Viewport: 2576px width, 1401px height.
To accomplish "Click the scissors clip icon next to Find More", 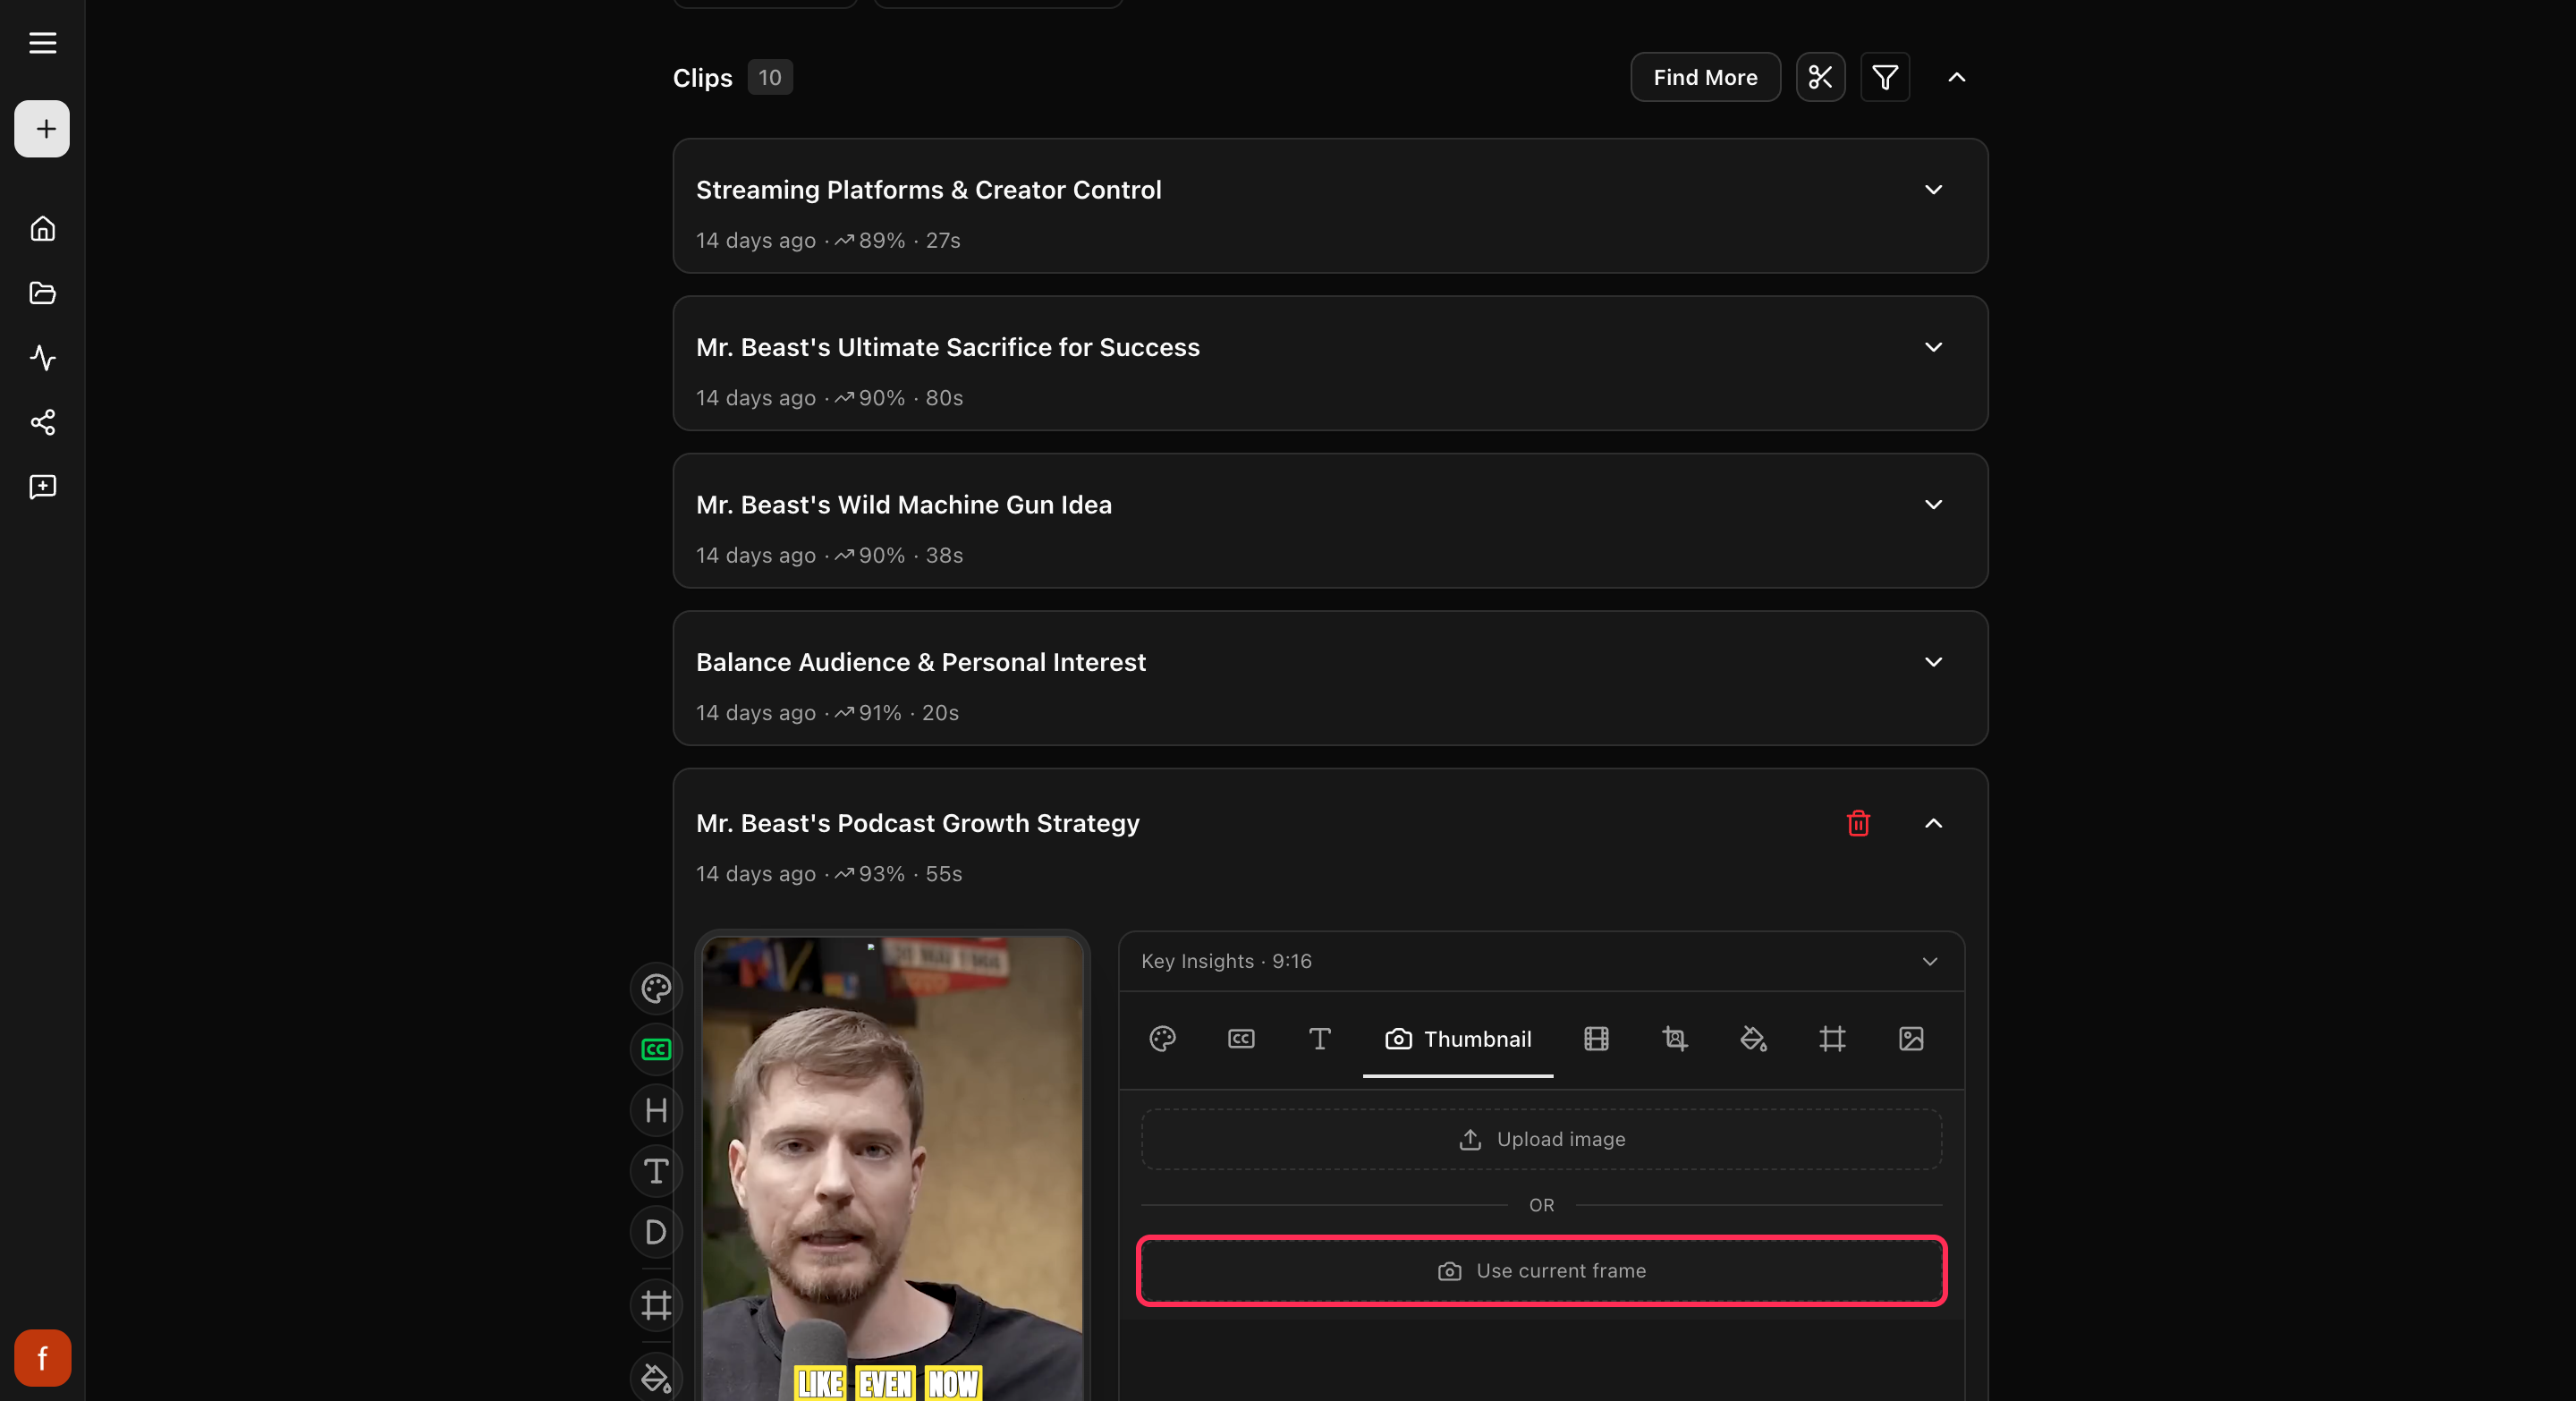I will coord(1820,77).
